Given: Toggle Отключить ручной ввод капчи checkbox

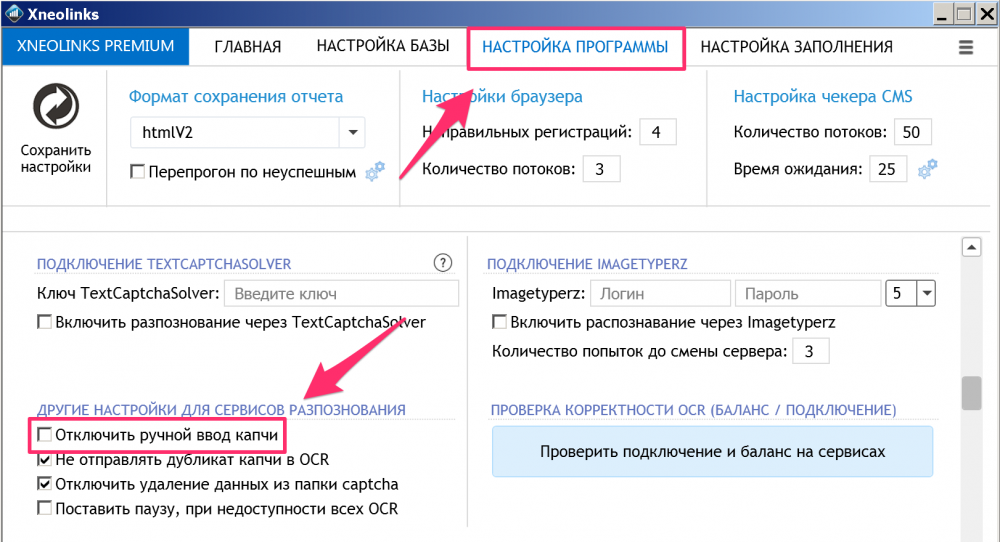Looking at the screenshot, I should tap(44, 435).
